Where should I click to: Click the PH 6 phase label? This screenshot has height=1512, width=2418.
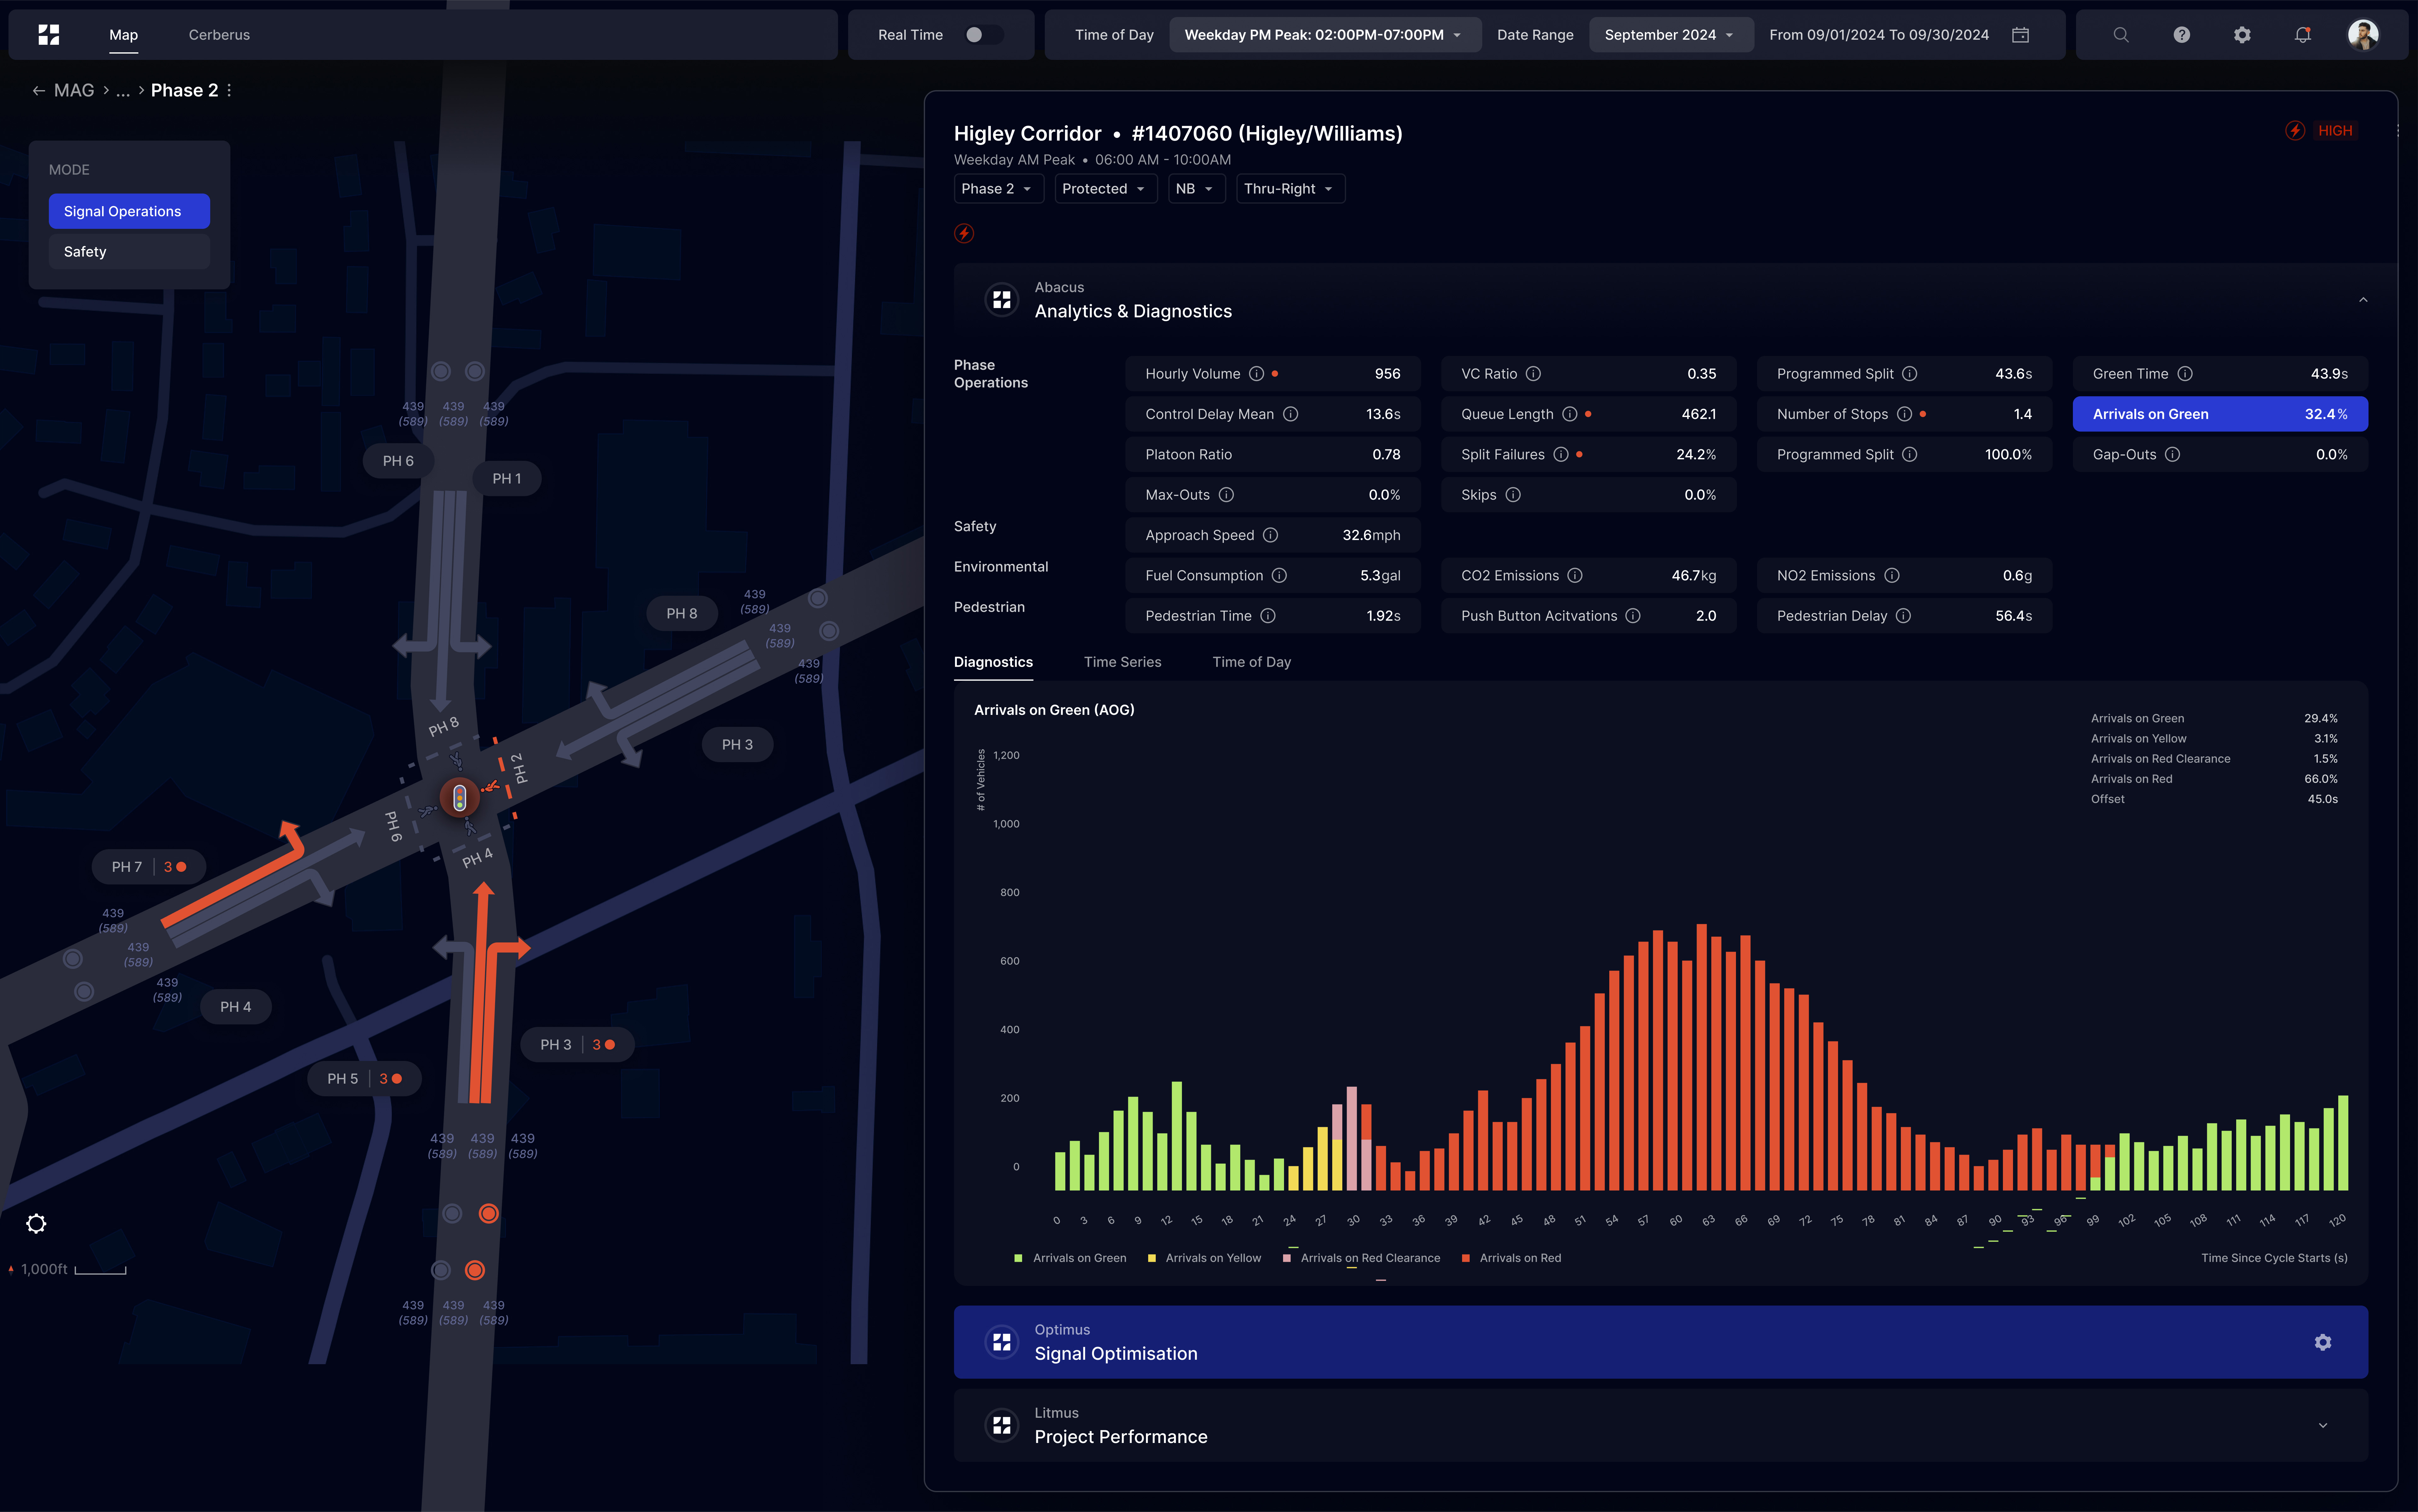point(398,461)
